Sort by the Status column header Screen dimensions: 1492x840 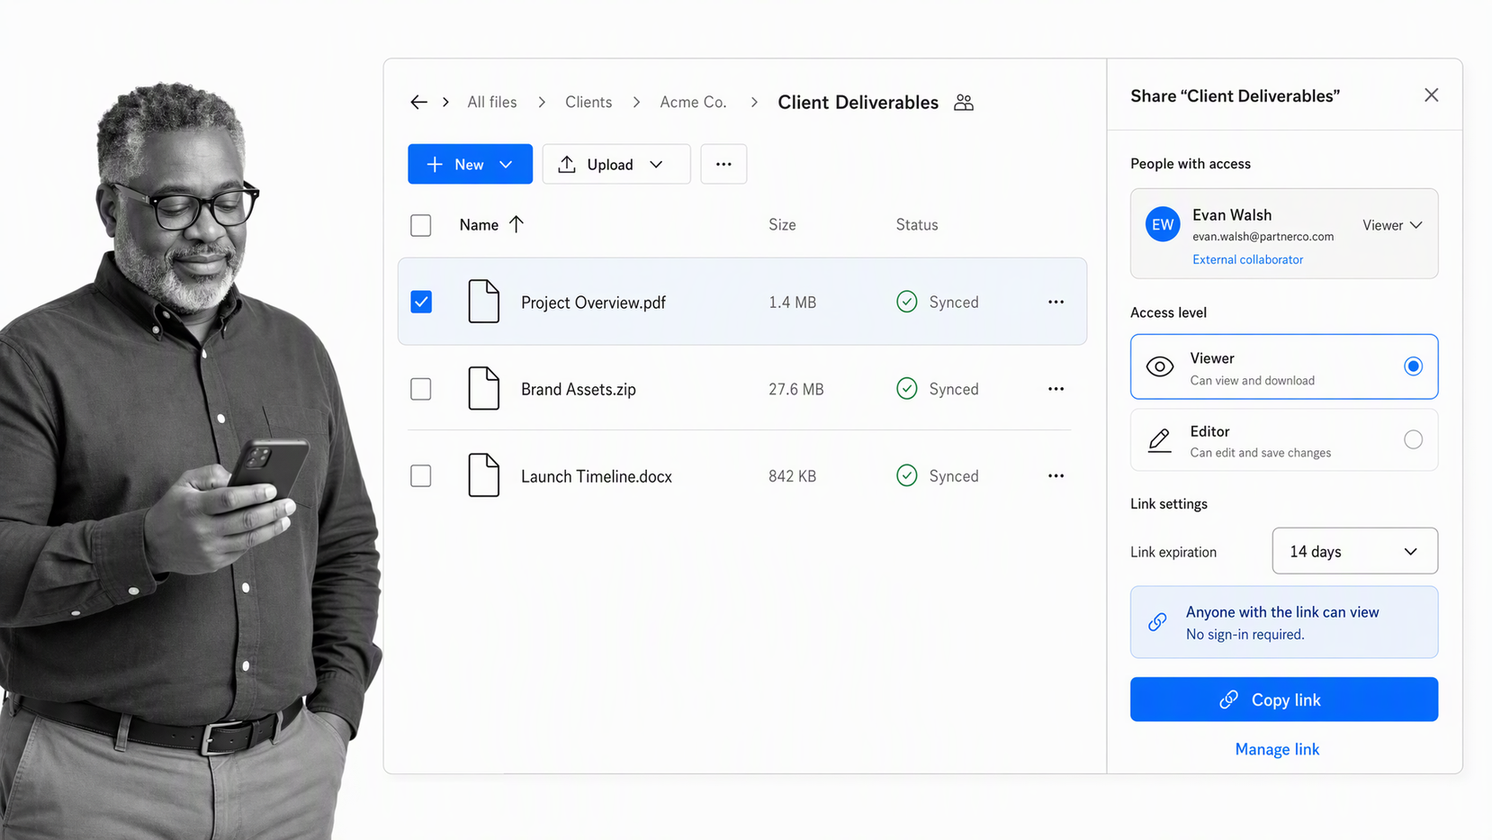[917, 225]
